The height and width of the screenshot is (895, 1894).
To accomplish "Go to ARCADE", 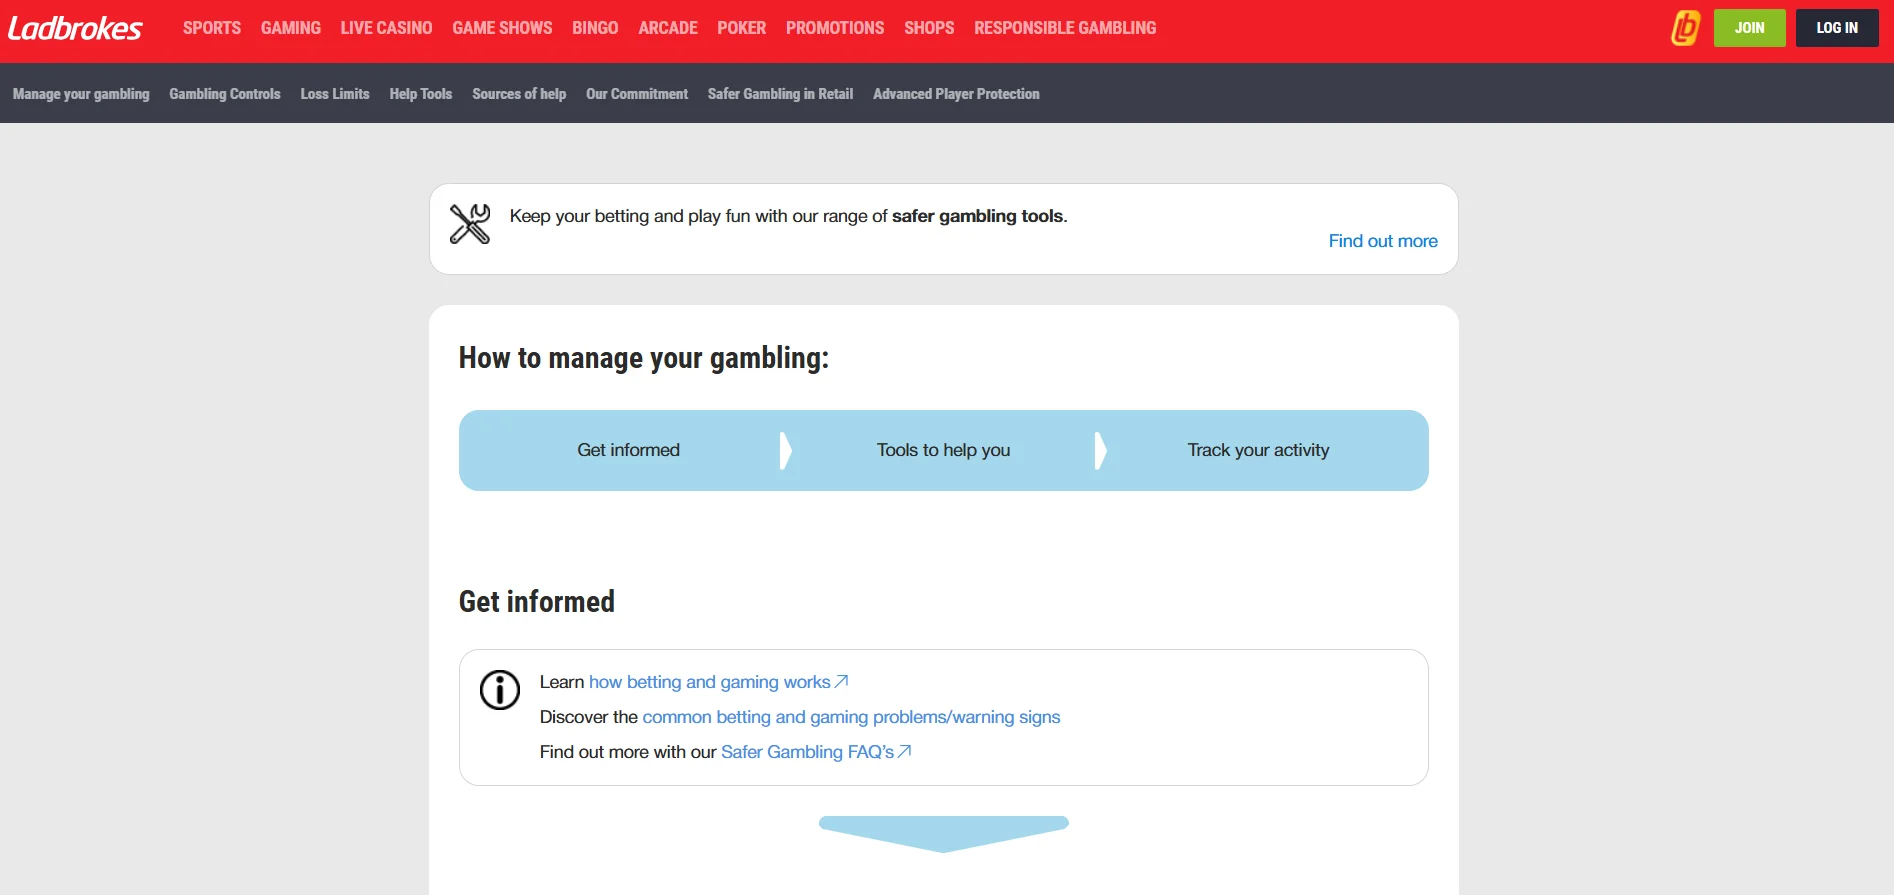I will [668, 28].
